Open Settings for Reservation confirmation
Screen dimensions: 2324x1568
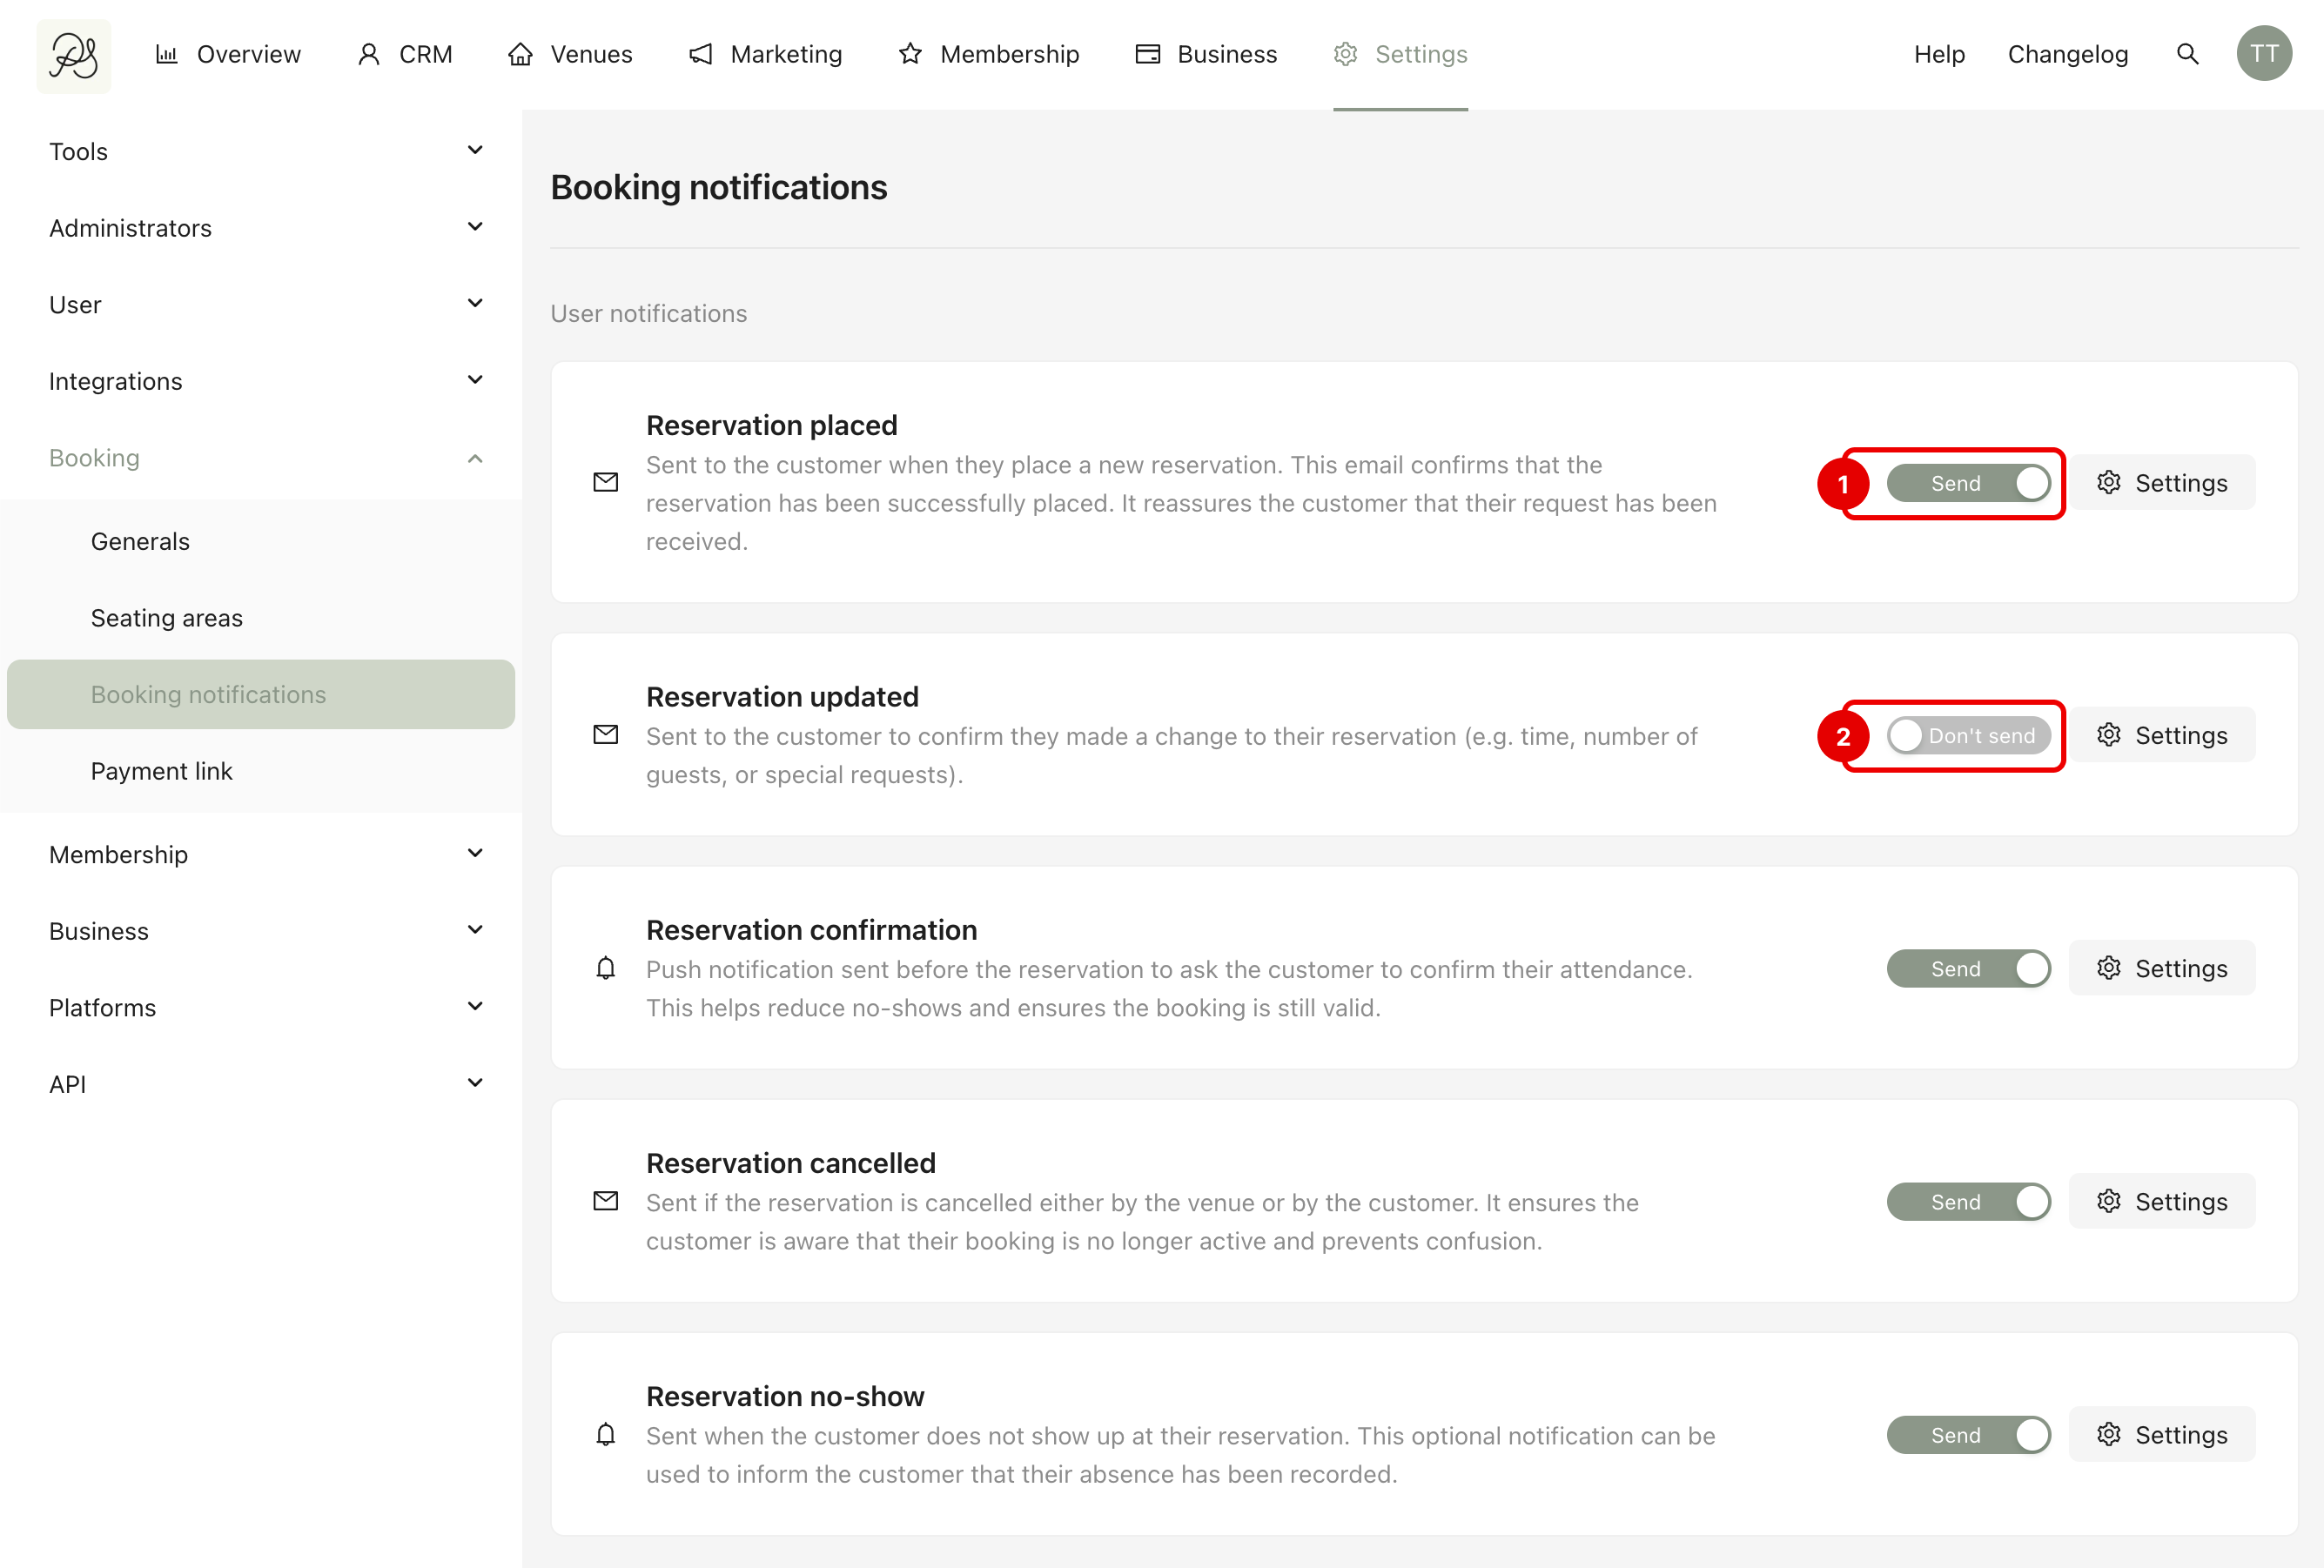coord(2161,968)
